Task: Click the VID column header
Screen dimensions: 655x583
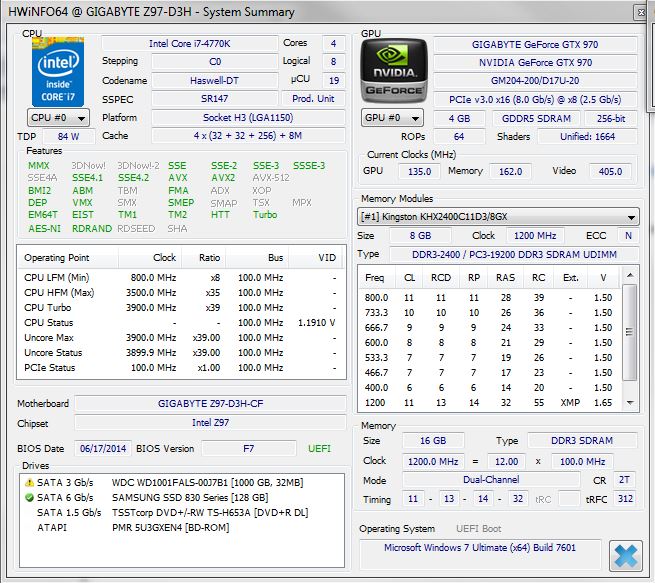Action: point(316,258)
